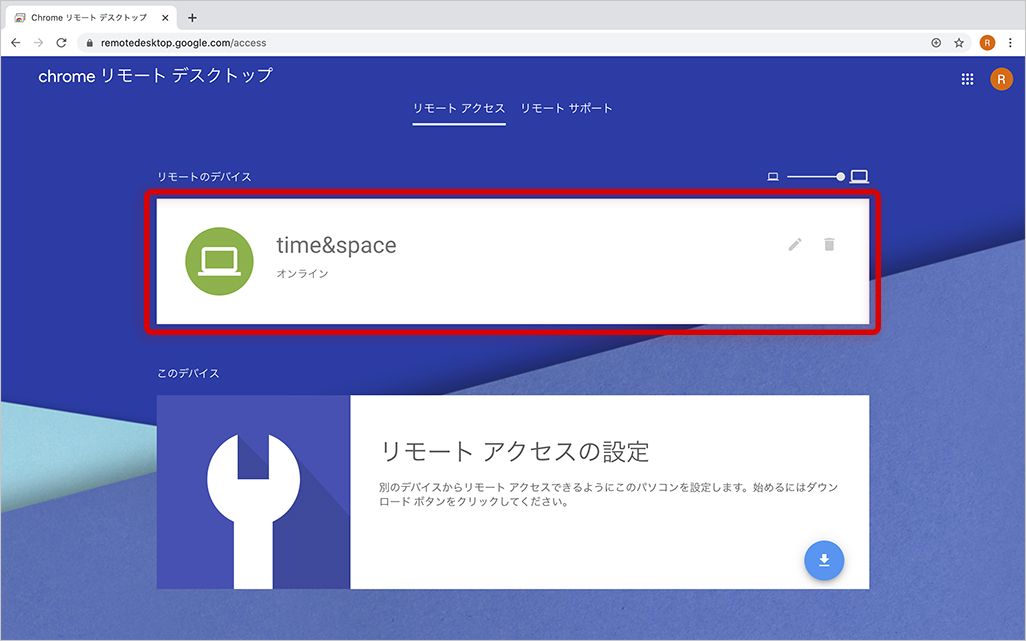
Task: Open Chrome profile R icon in toolbar
Action: (x=987, y=43)
